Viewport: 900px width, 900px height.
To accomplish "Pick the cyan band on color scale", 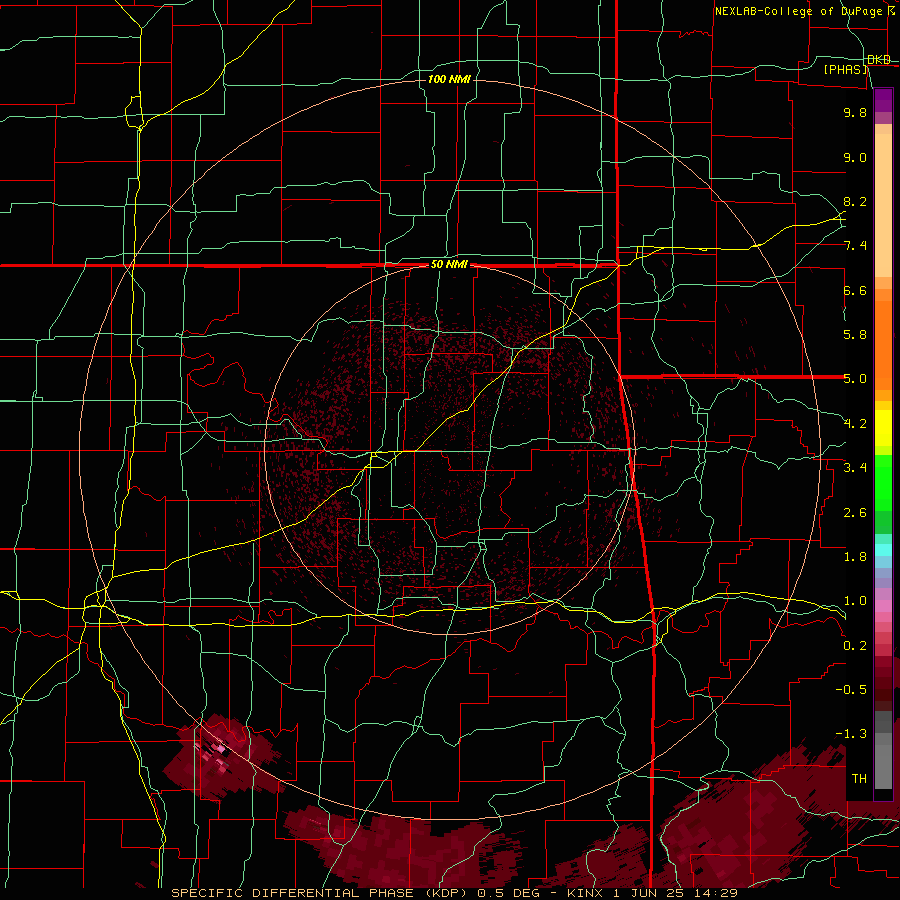I will pyautogui.click(x=883, y=550).
